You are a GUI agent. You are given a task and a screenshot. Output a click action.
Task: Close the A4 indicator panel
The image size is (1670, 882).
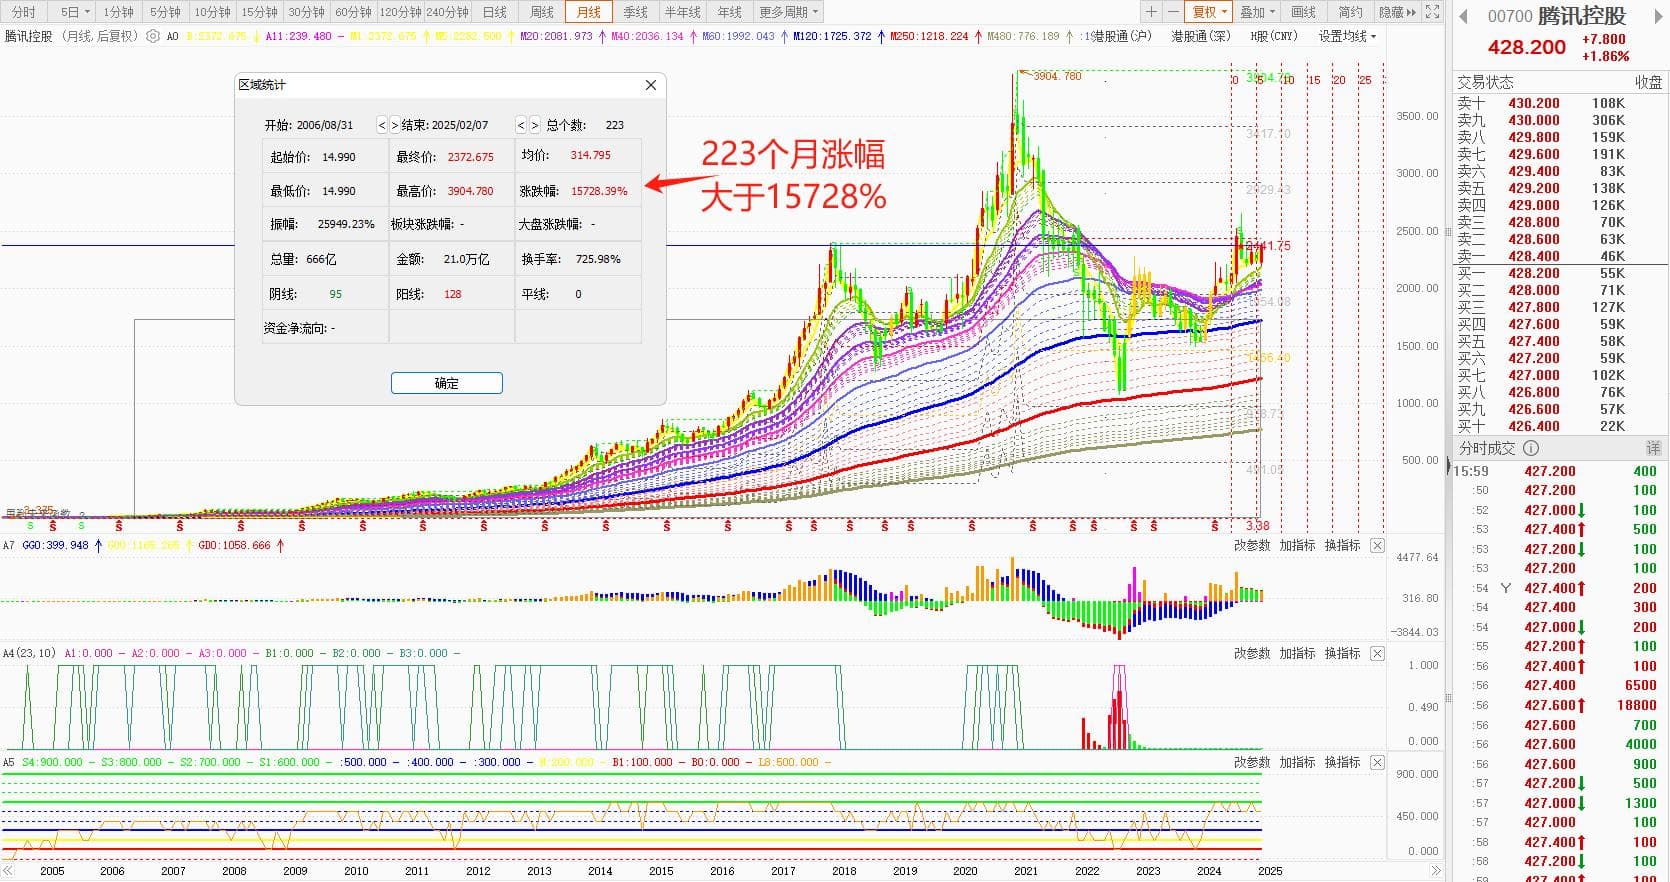[1377, 653]
